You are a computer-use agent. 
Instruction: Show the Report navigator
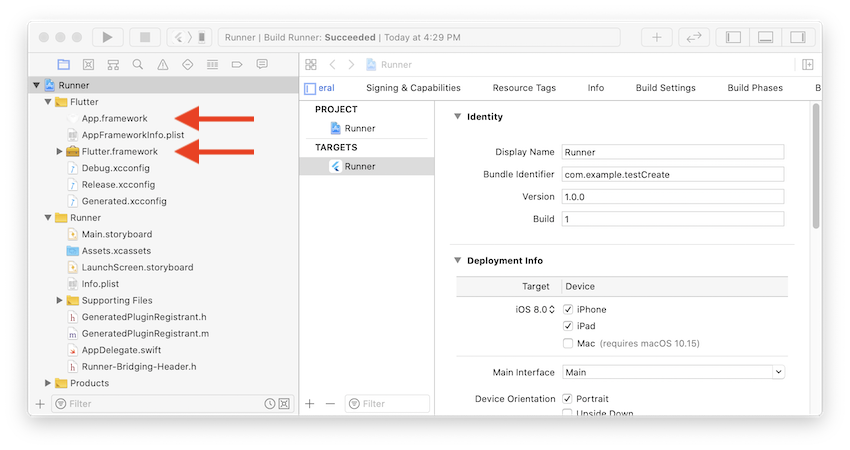pos(262,65)
